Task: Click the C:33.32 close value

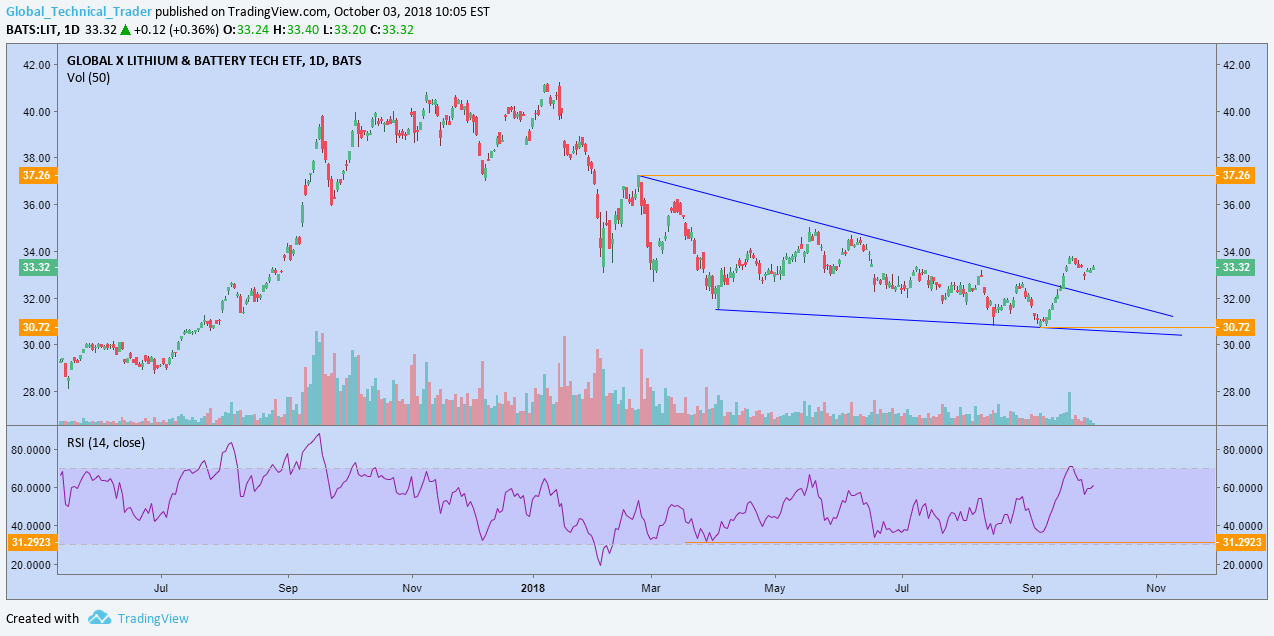Action: (391, 29)
